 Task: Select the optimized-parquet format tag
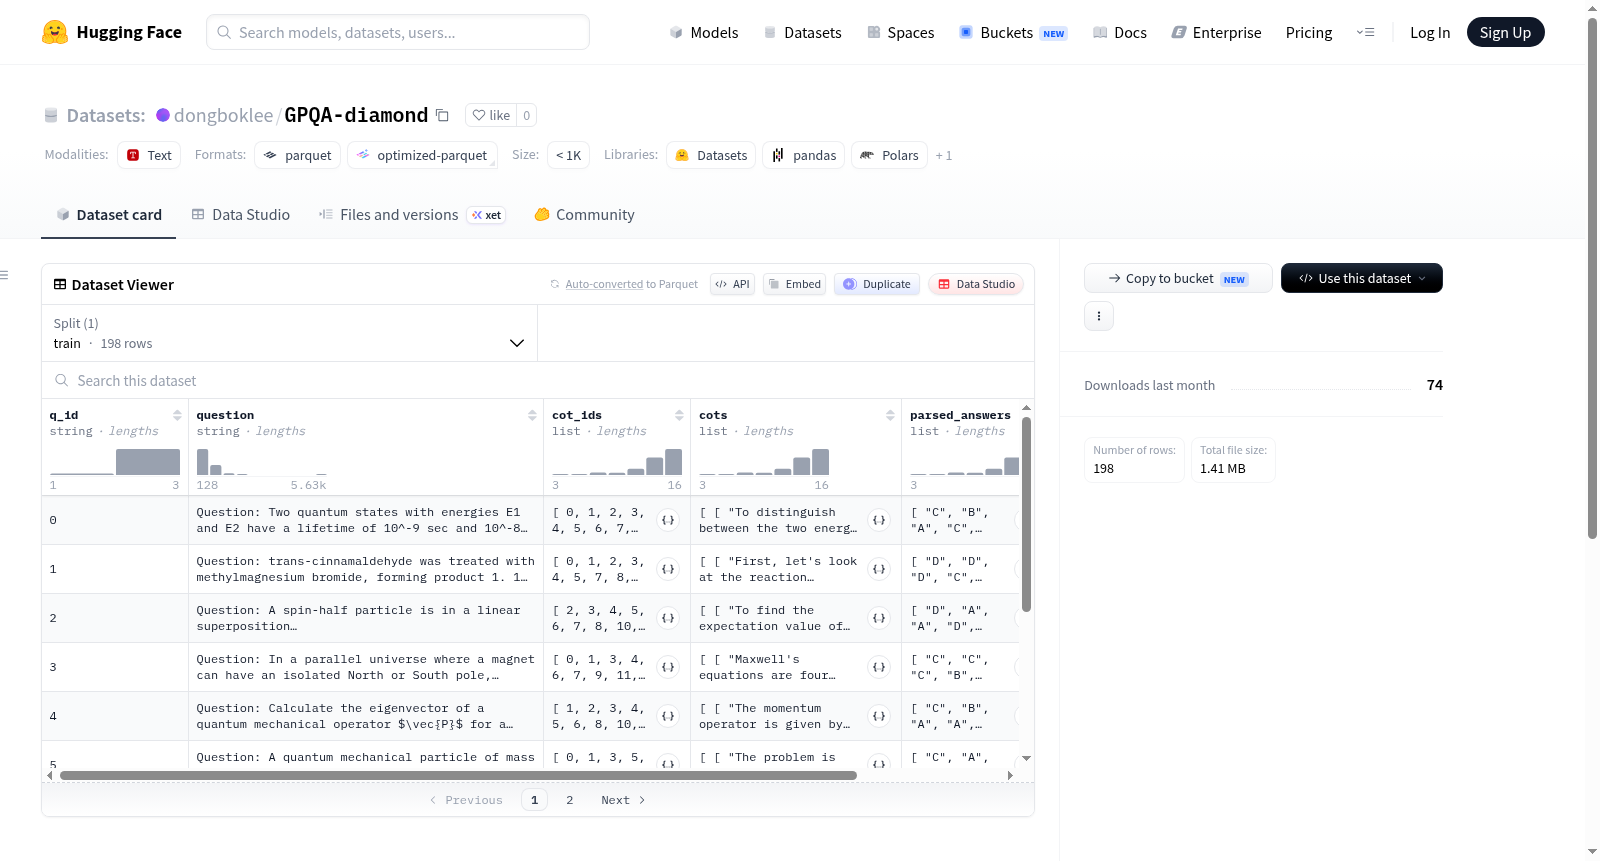(422, 155)
